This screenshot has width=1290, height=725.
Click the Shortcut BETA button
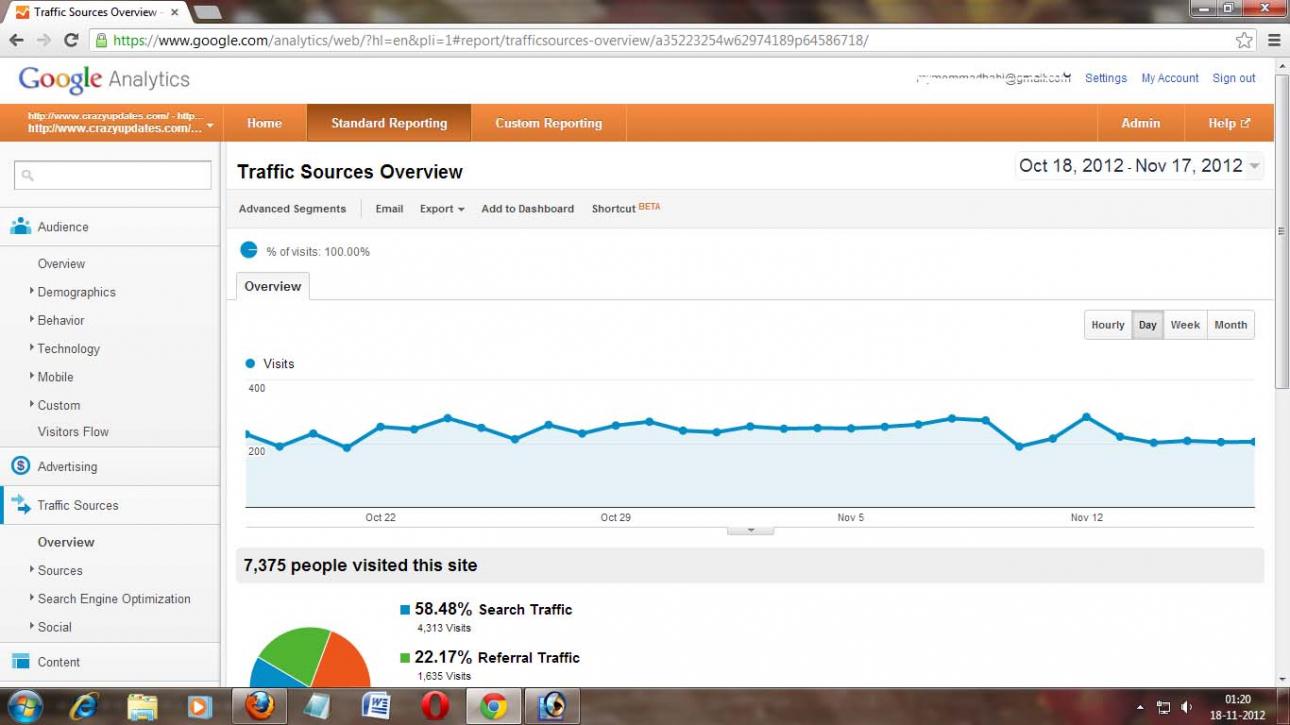click(x=626, y=208)
